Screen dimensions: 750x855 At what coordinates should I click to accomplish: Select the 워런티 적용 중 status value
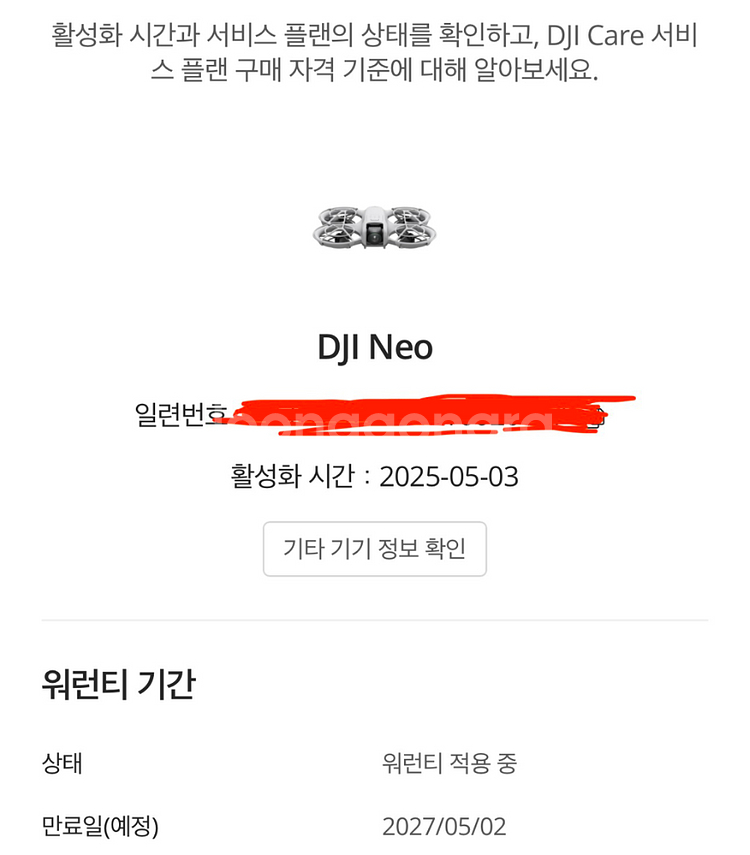pos(449,764)
